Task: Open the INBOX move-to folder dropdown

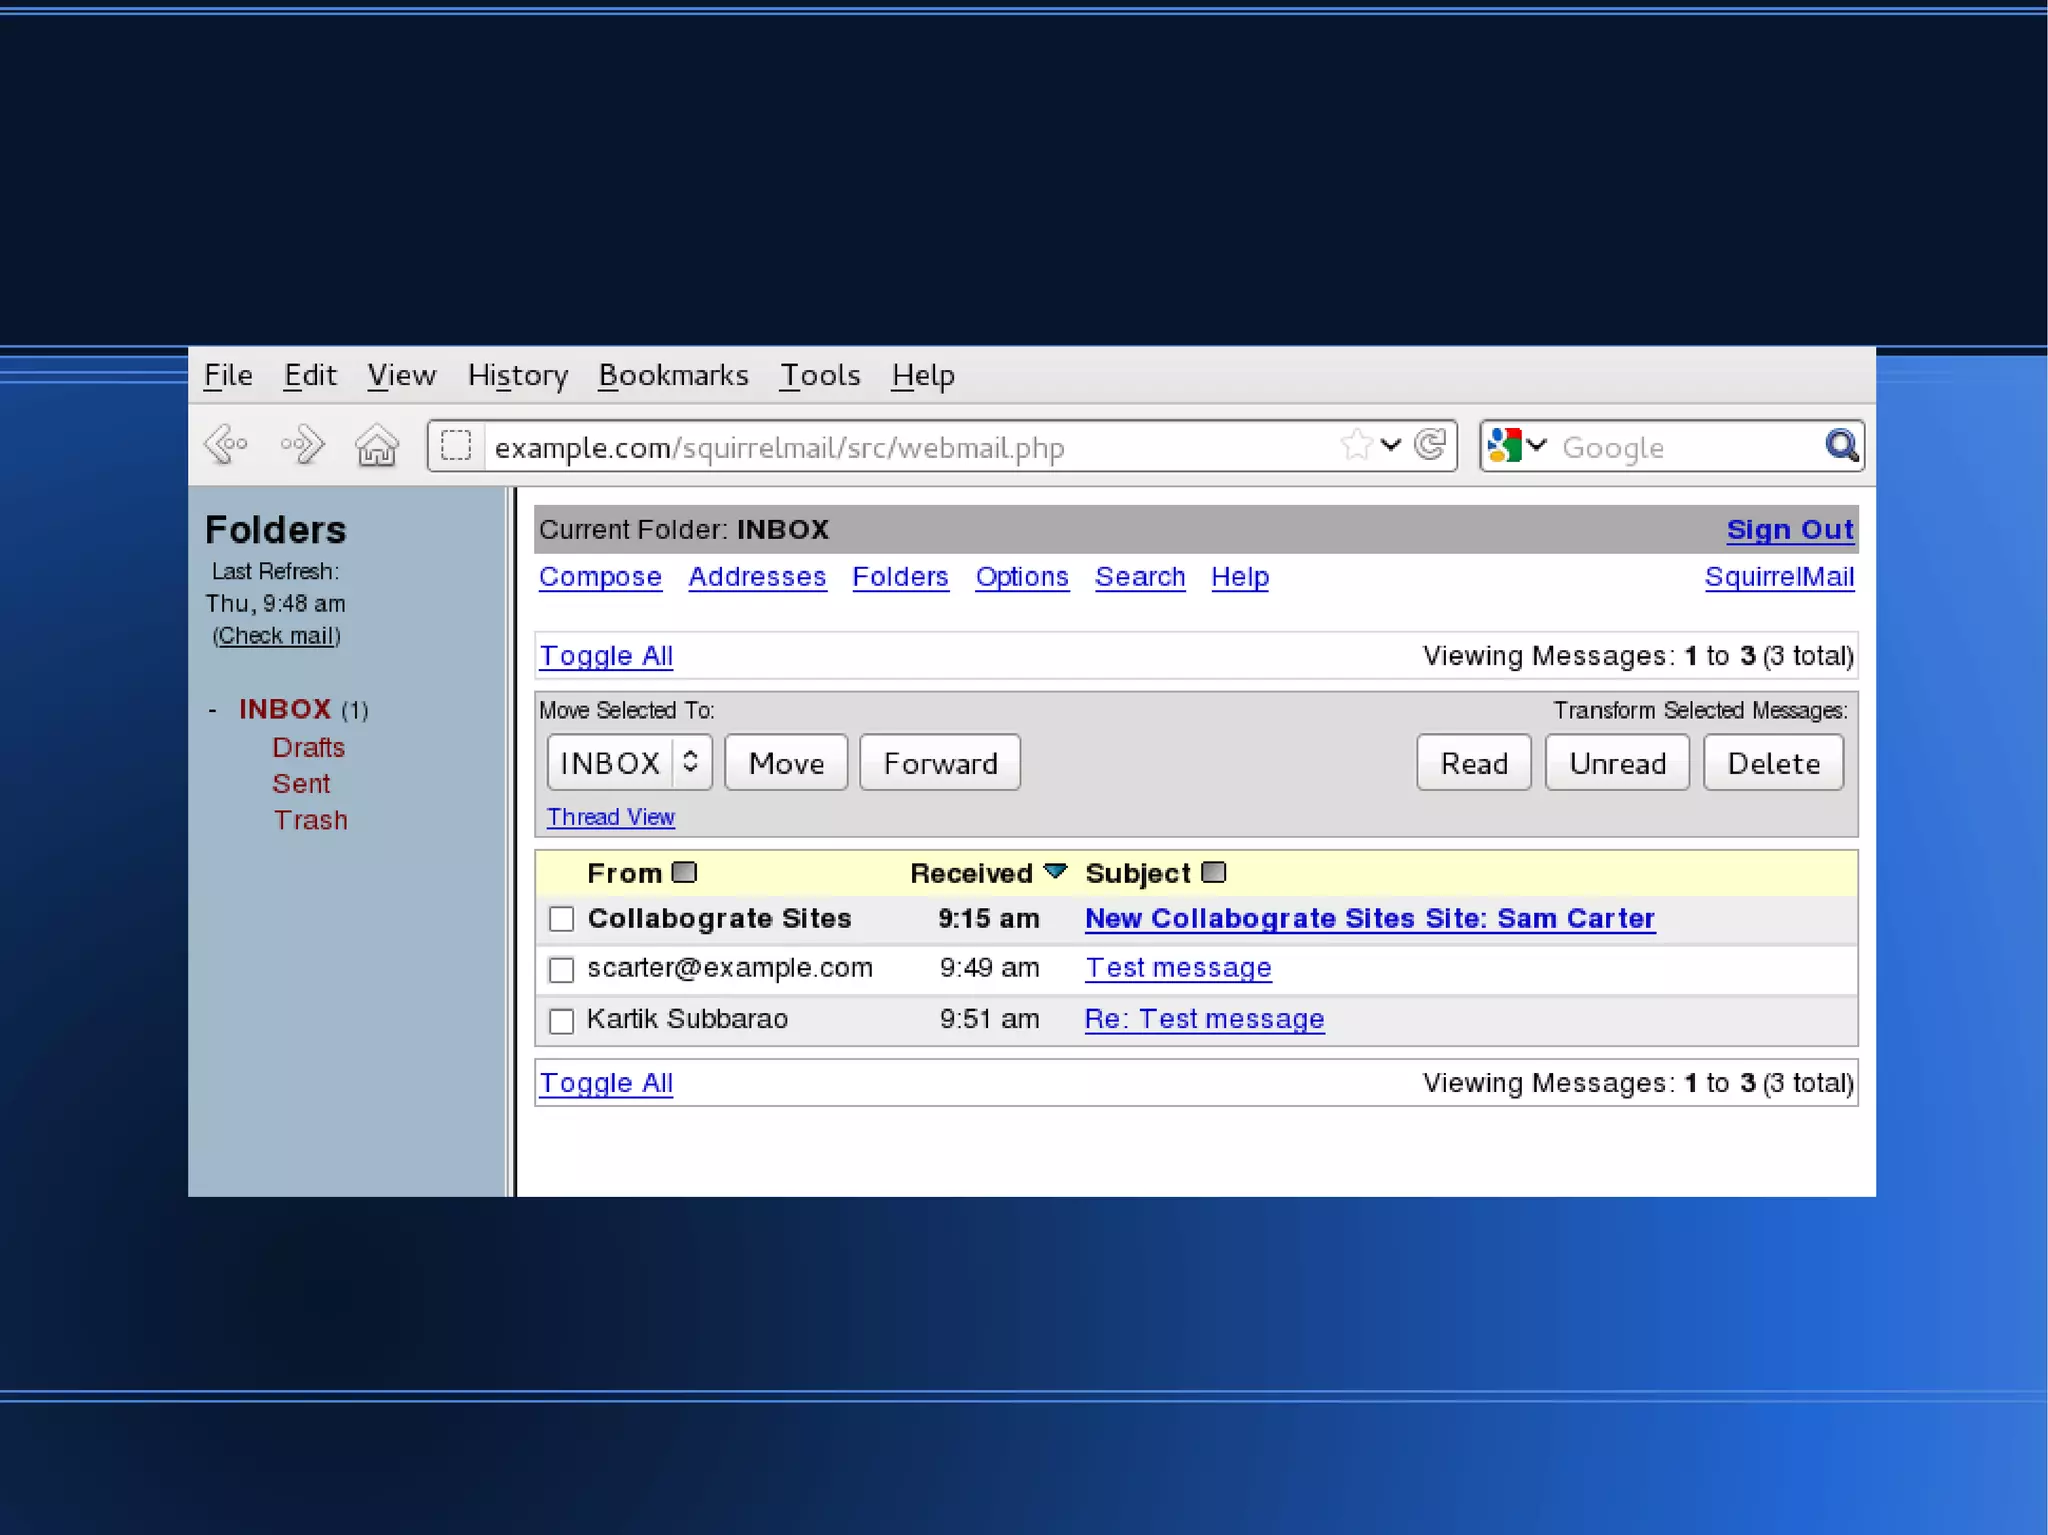Action: pyautogui.click(x=629, y=763)
